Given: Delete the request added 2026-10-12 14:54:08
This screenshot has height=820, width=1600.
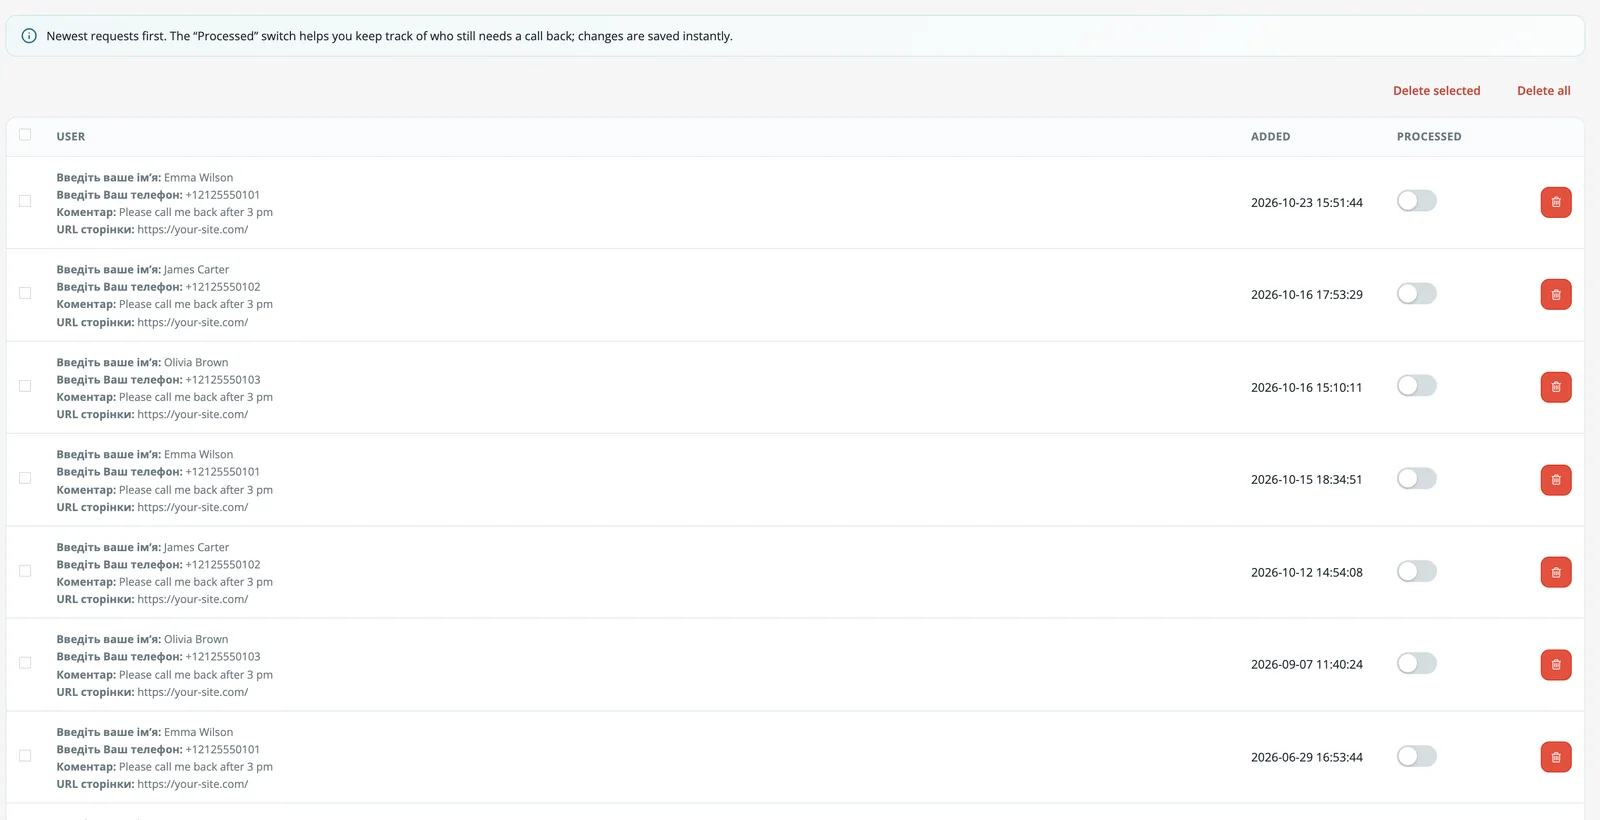Looking at the screenshot, I should click(x=1555, y=572).
